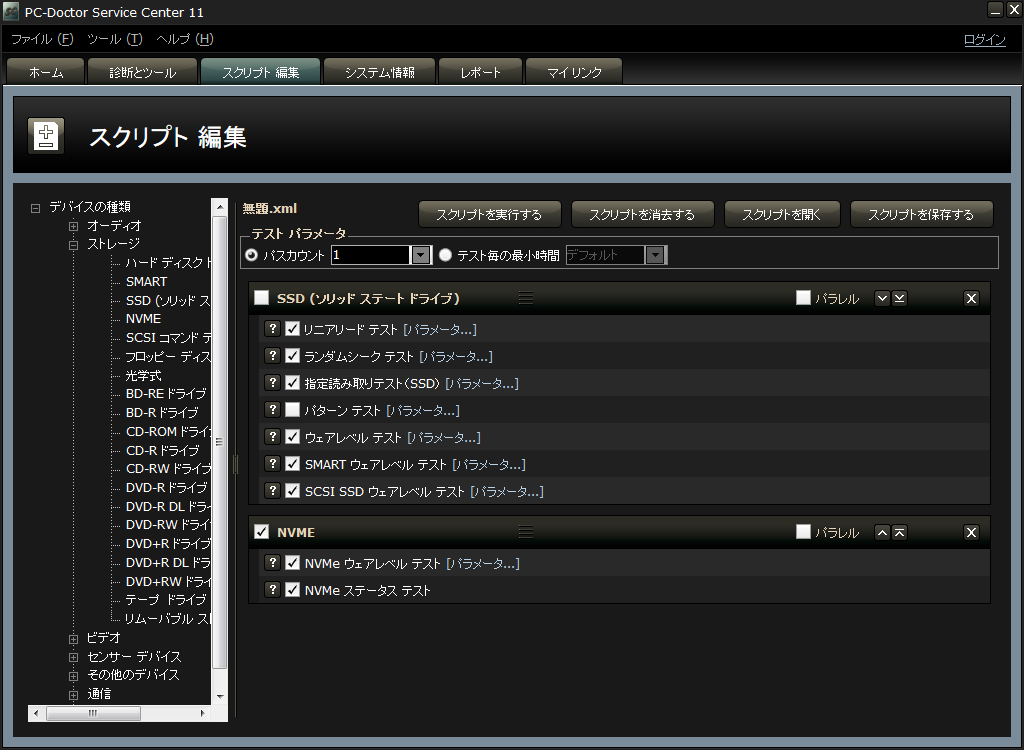Click the help icon for NVMe ステータス テスト
Screen dimensions: 1024x750
272,590
